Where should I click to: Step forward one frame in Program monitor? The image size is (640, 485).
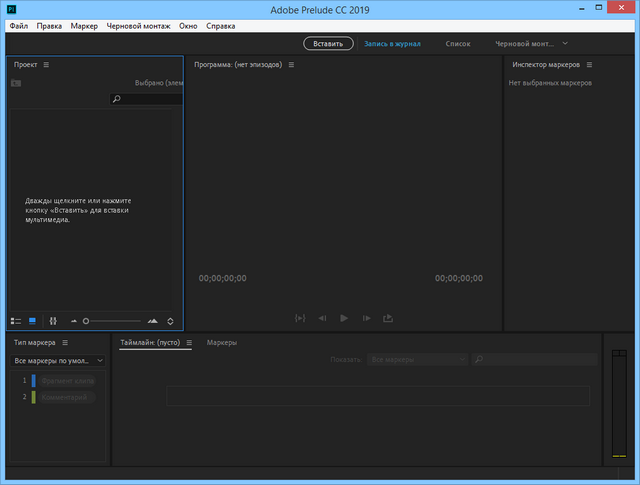point(366,318)
